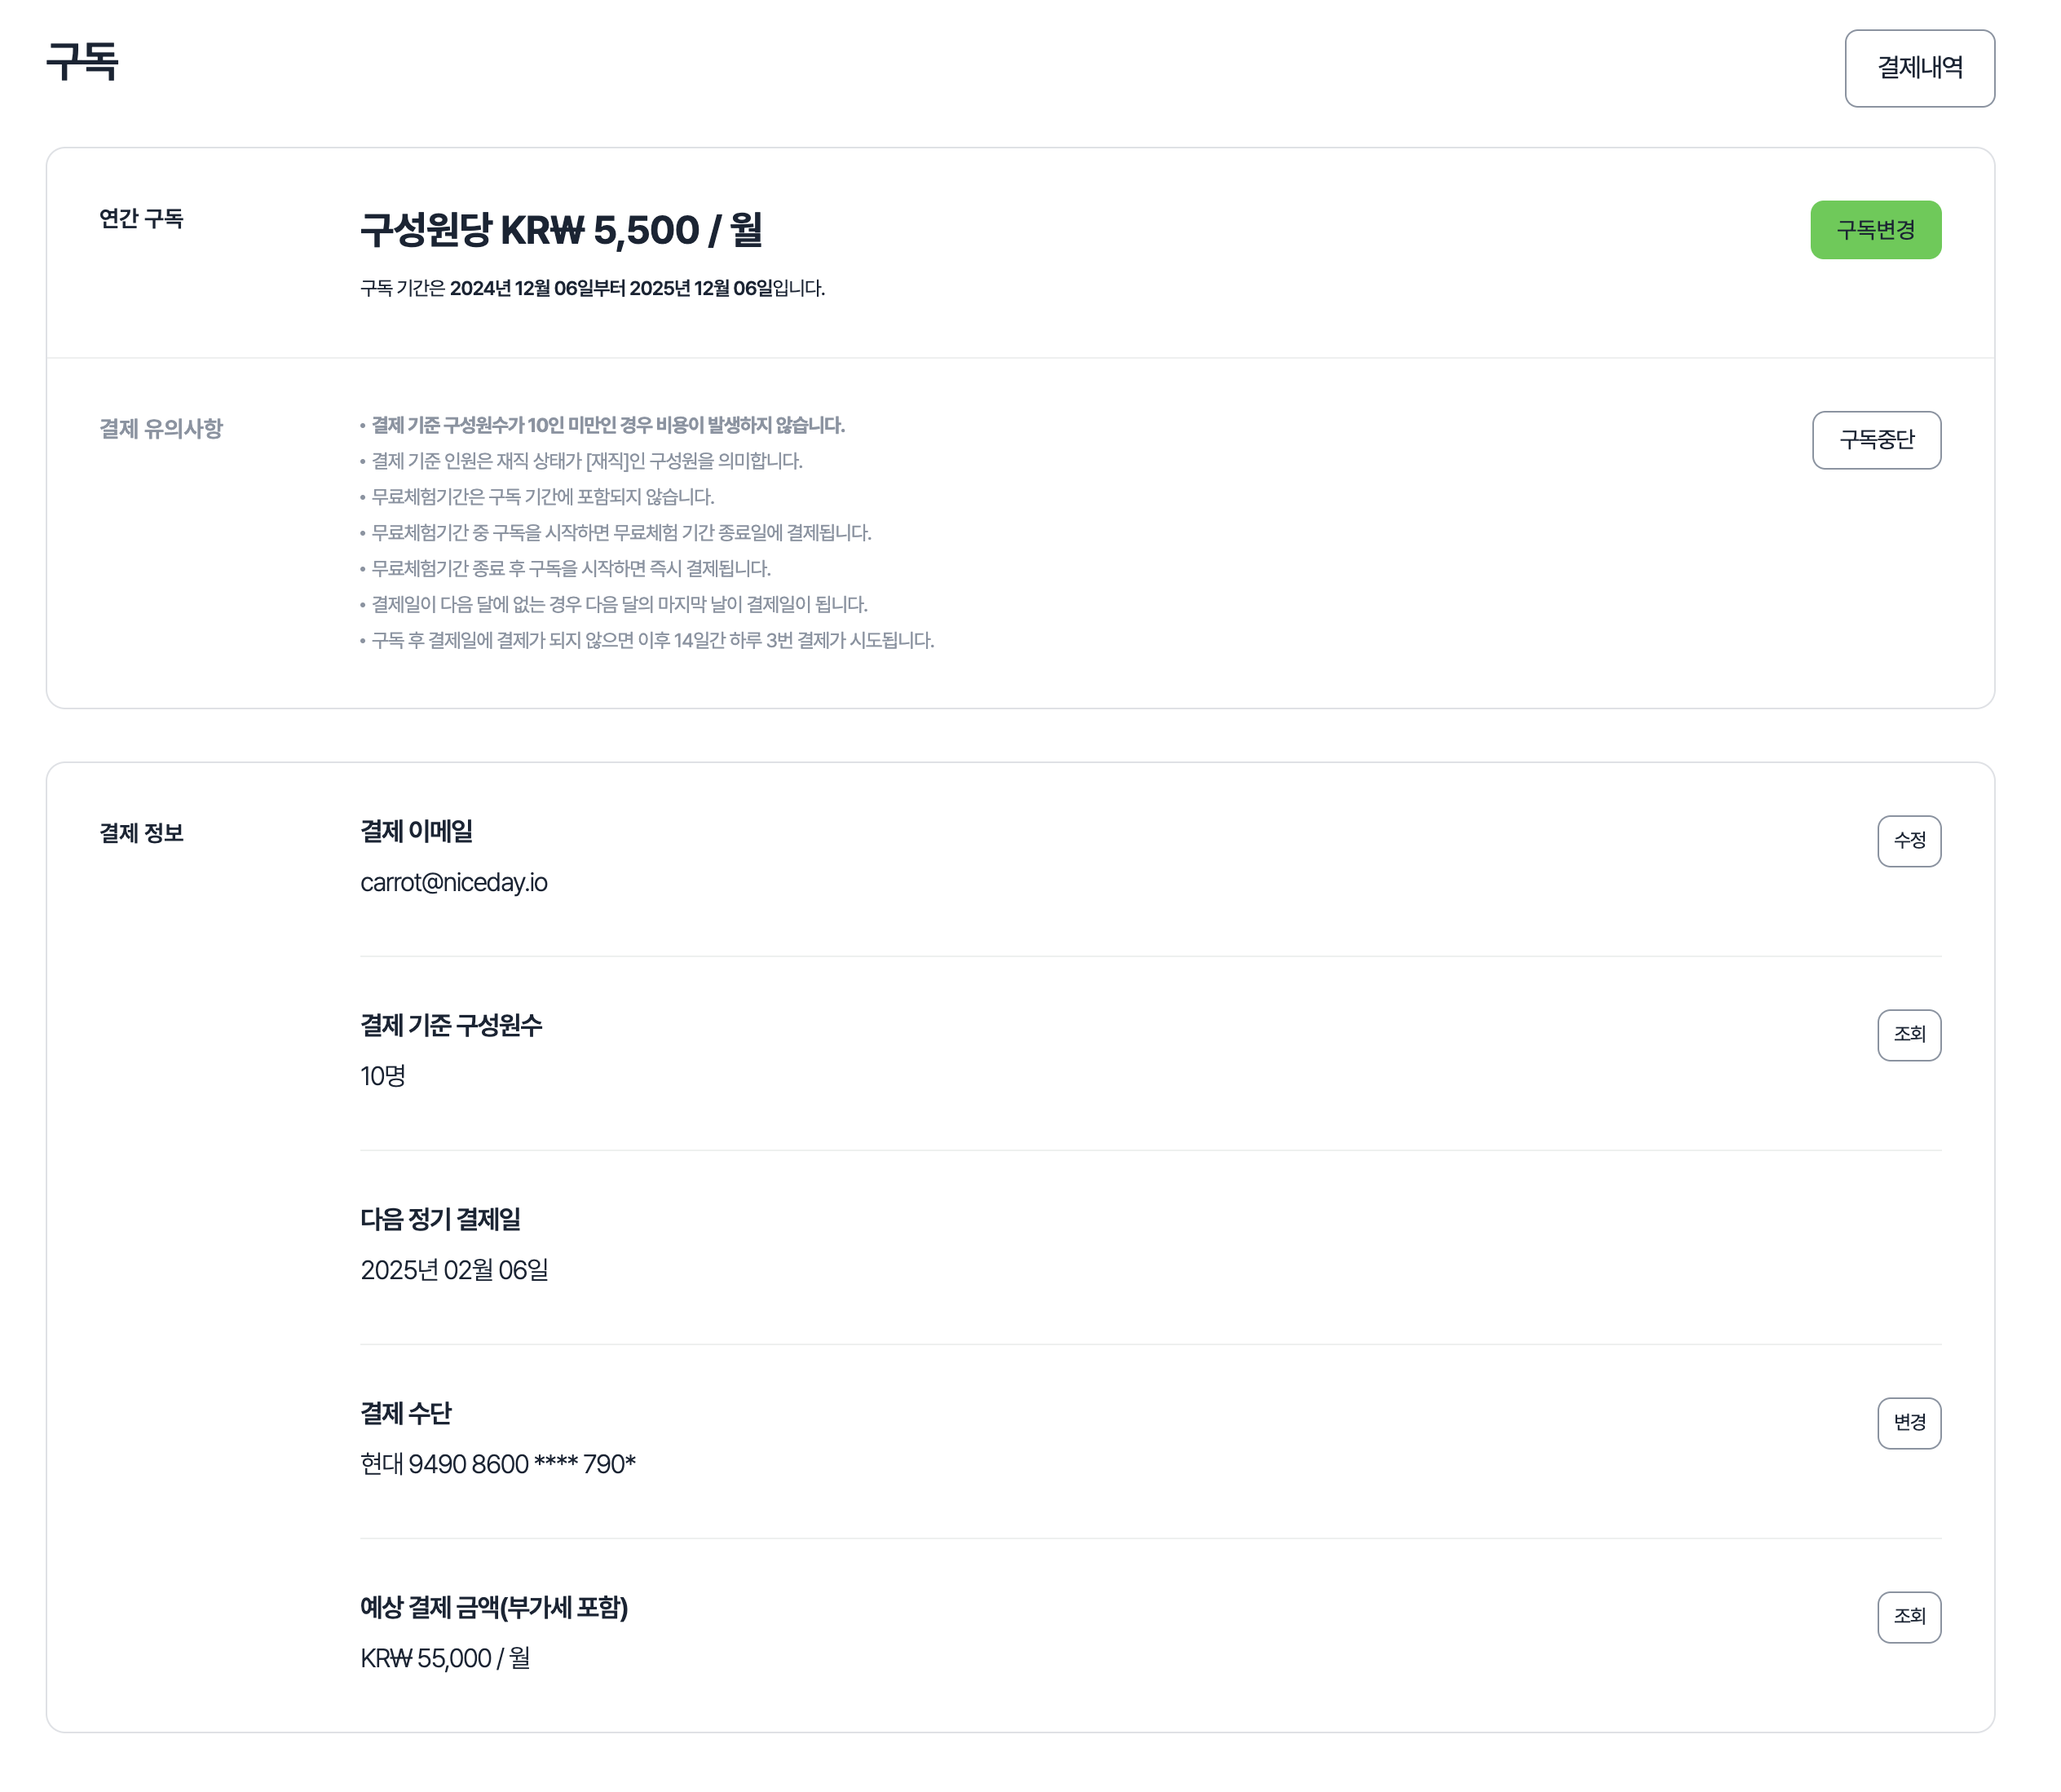
Task: Click 조회 beside 예상 결제 금액
Action: click(x=1908, y=1617)
